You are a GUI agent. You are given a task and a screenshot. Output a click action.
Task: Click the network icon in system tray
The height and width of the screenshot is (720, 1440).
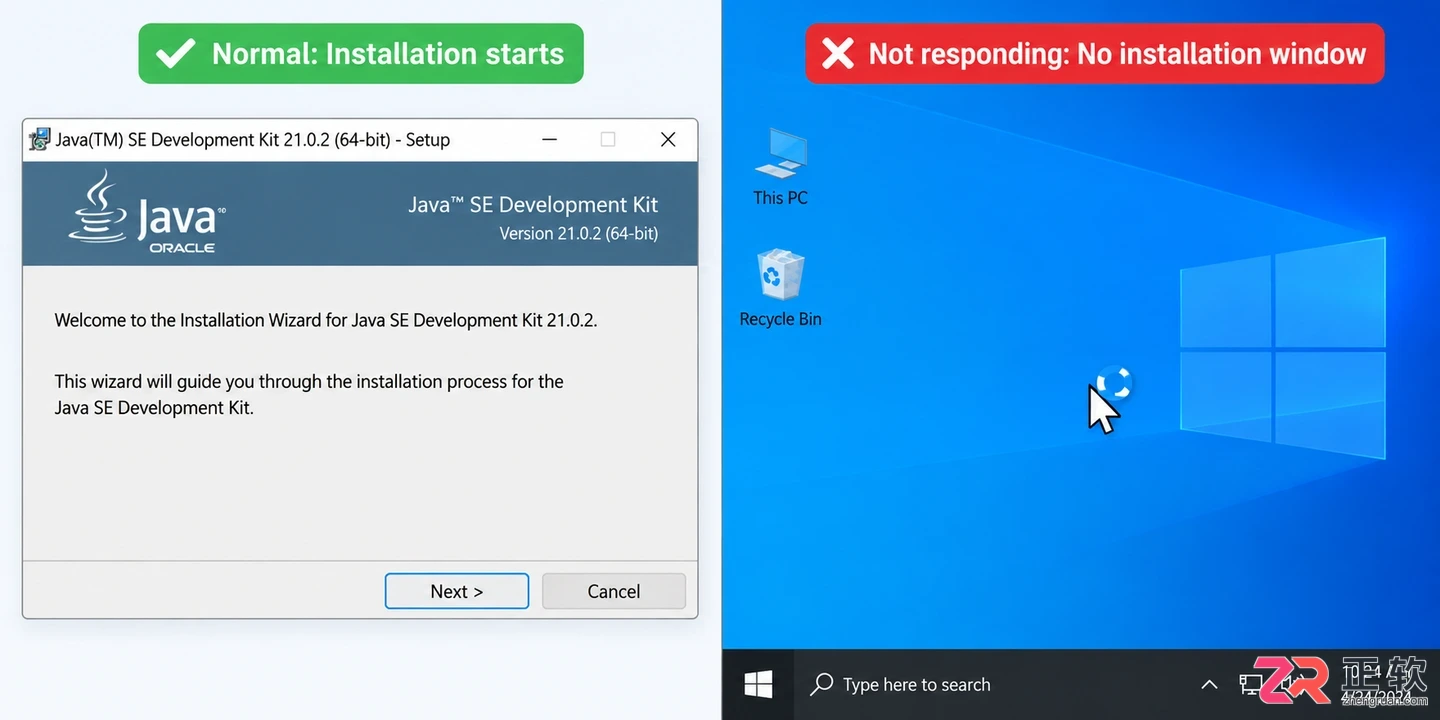tap(1251, 684)
